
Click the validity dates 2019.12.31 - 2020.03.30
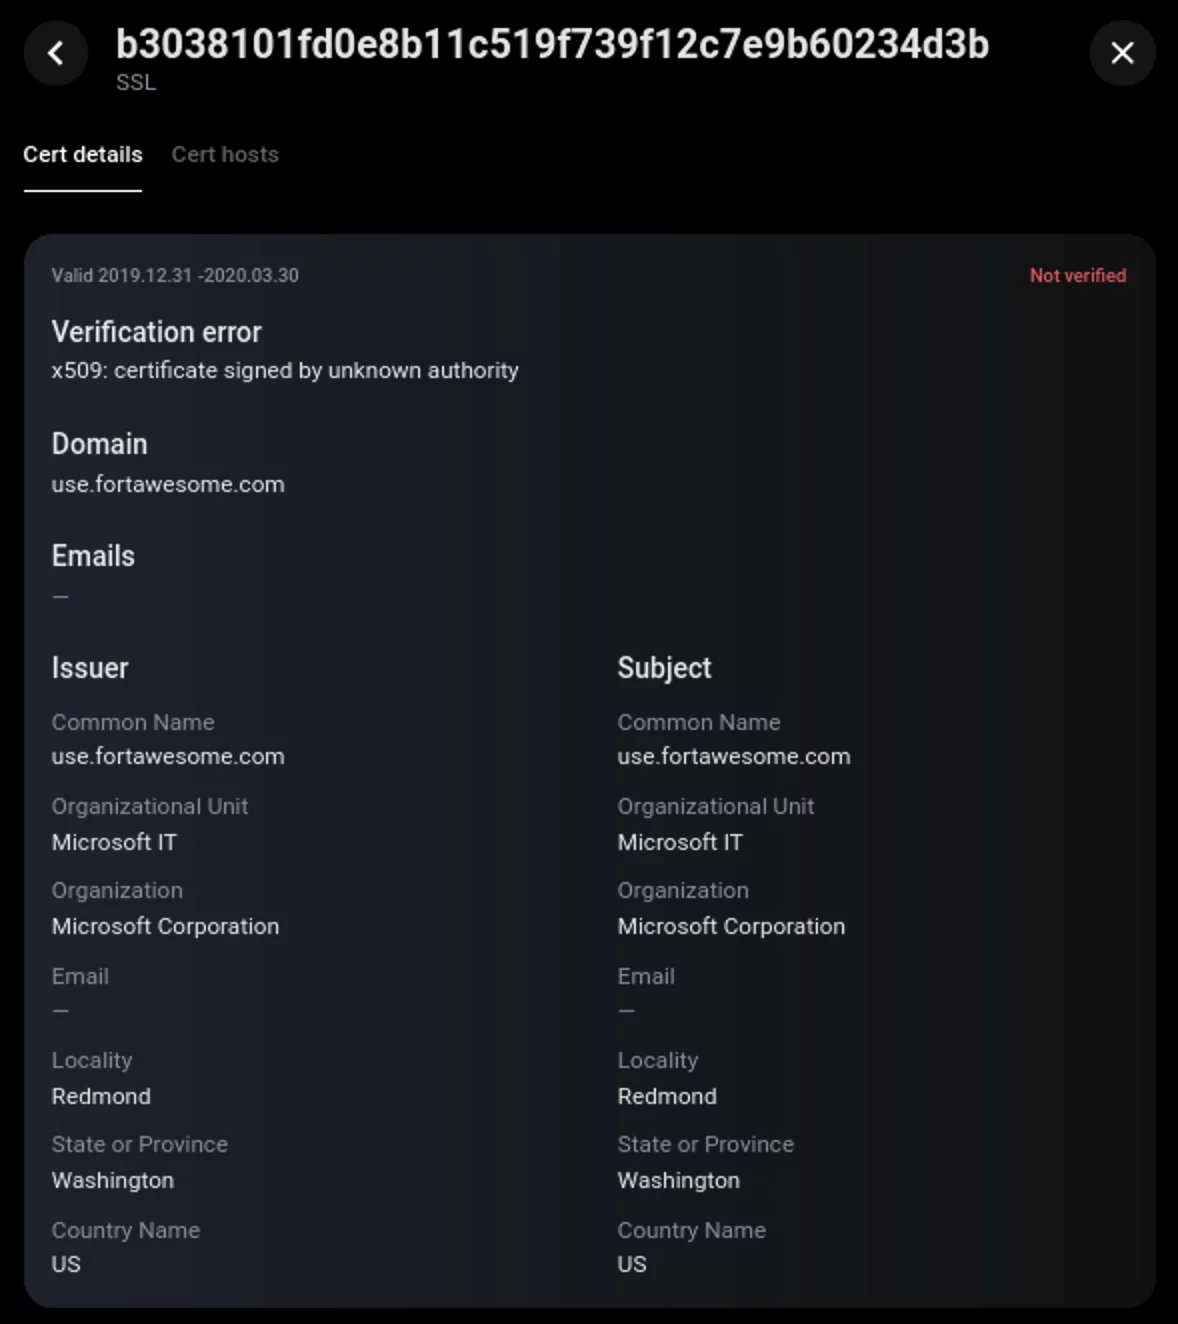(175, 275)
